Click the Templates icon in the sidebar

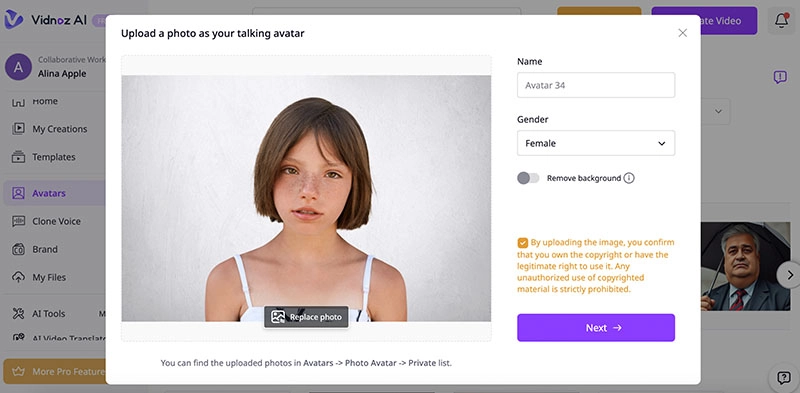coord(18,157)
